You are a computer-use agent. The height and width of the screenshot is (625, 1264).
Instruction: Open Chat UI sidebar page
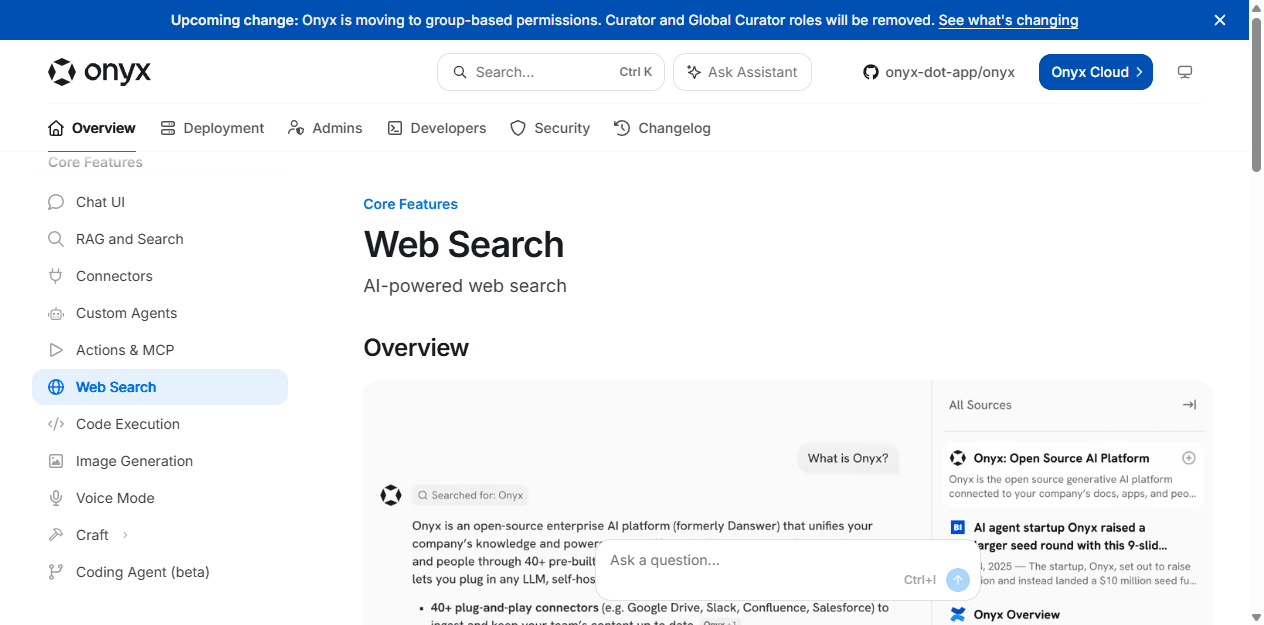pos(160,202)
